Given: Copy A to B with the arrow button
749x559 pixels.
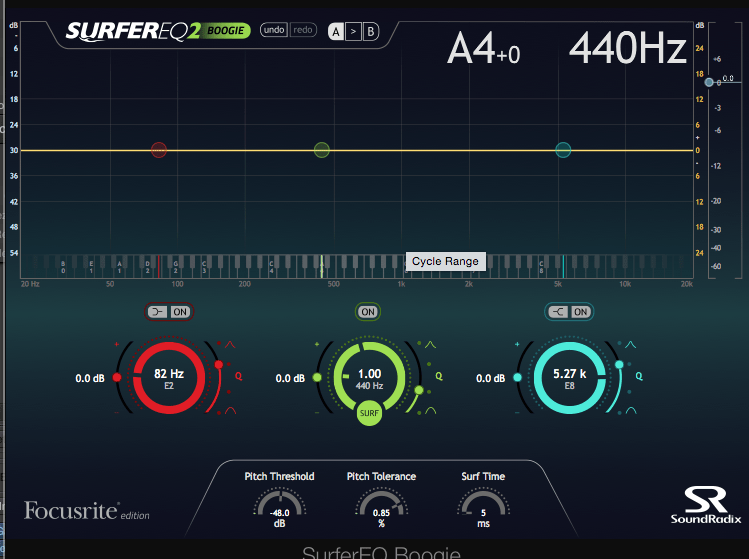Looking at the screenshot, I should [x=353, y=32].
